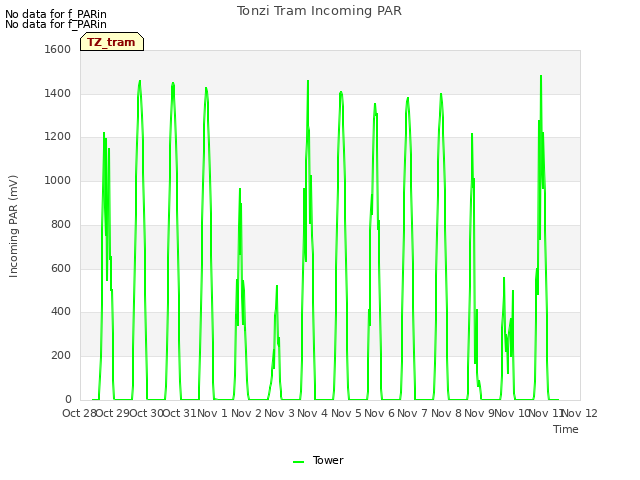Click the 400 y-axis tick label

click(x=61, y=312)
